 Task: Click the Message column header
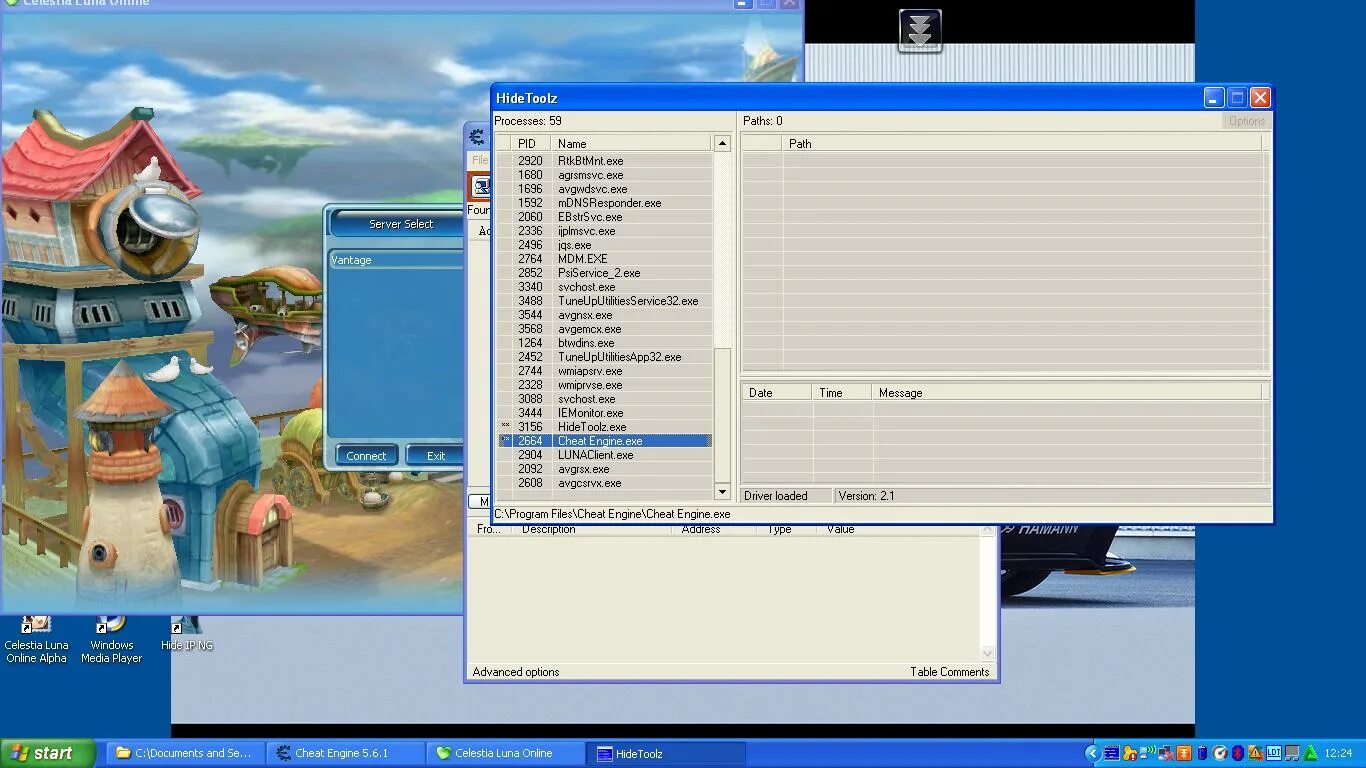click(x=1066, y=393)
